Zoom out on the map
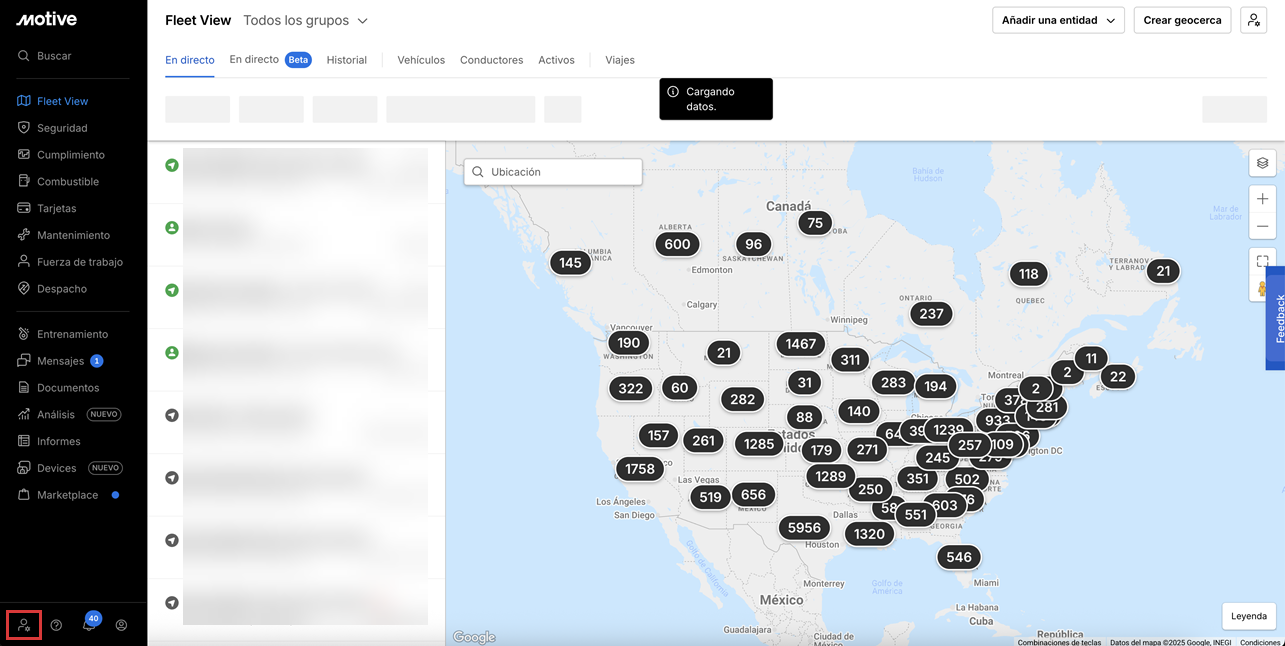This screenshot has width=1285, height=646. [x=1262, y=226]
